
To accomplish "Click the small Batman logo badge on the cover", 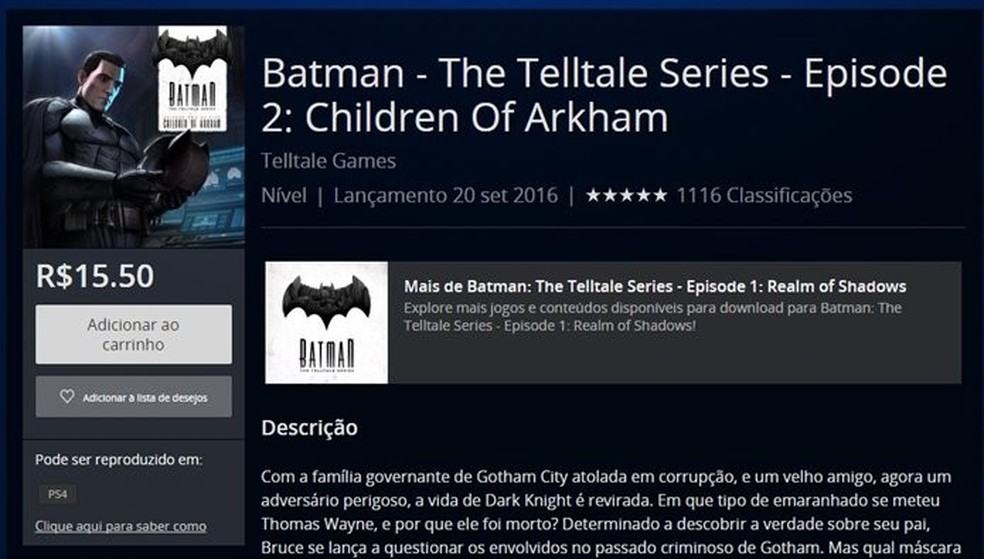I will (x=192, y=80).
